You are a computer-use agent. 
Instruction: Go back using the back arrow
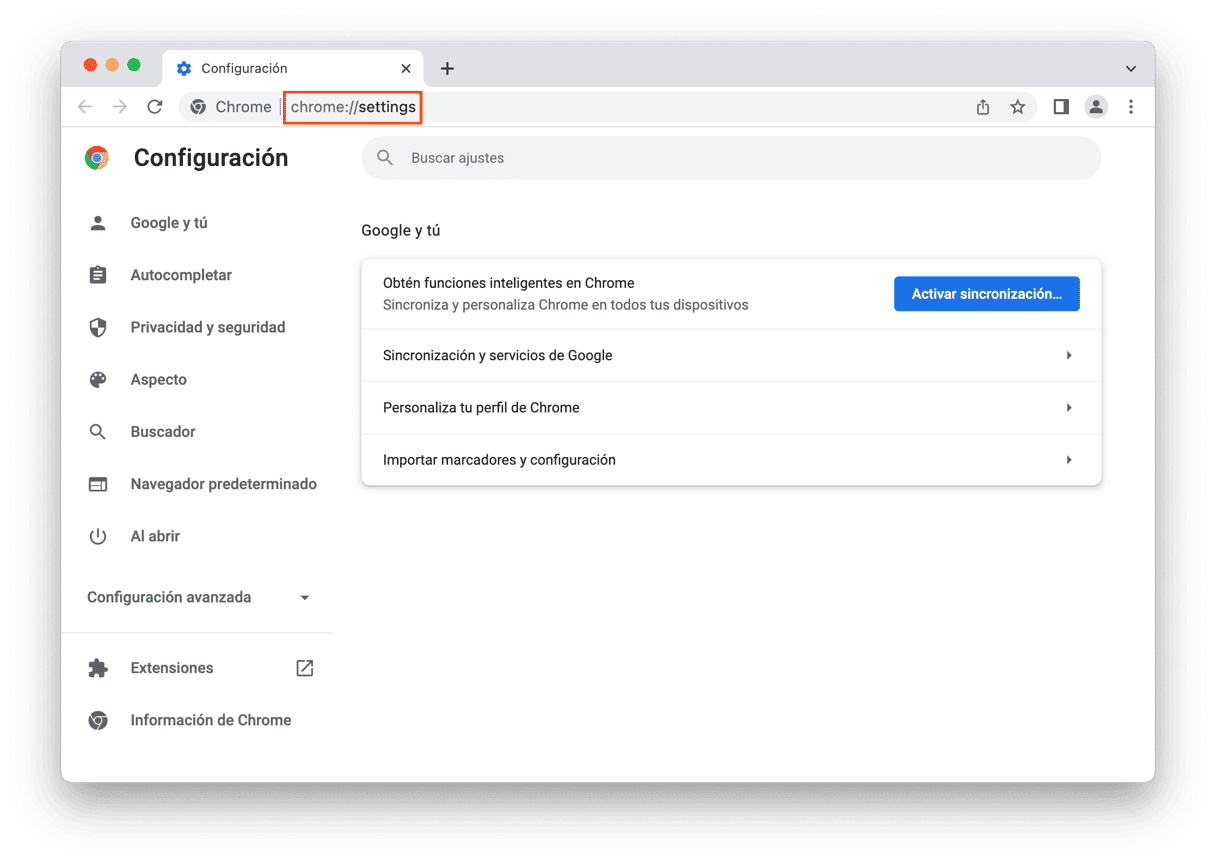click(x=85, y=107)
